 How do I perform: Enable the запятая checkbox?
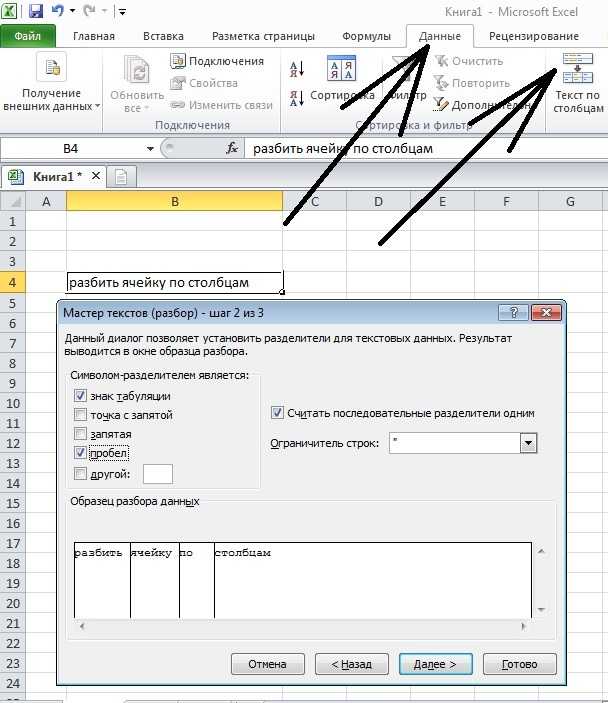click(x=80, y=434)
